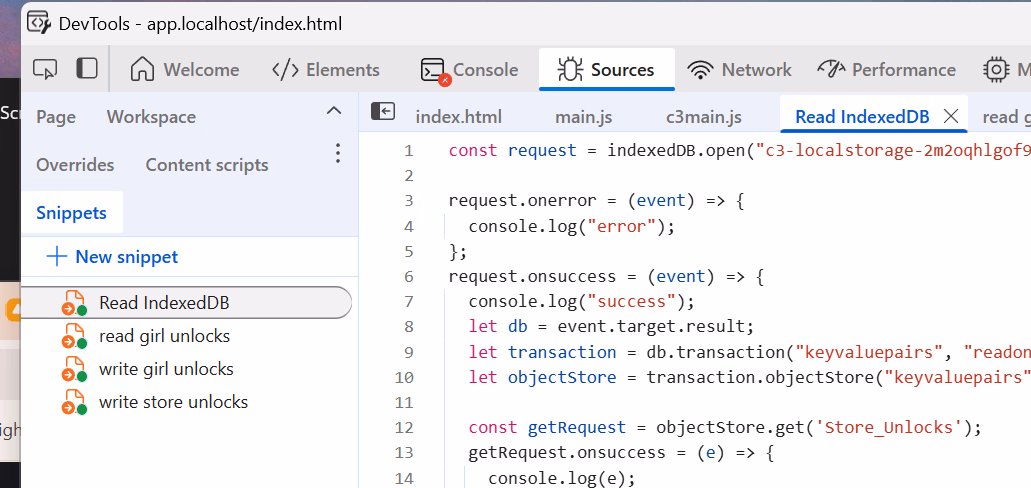
Task: Open the Content scripts tab
Action: pos(207,165)
